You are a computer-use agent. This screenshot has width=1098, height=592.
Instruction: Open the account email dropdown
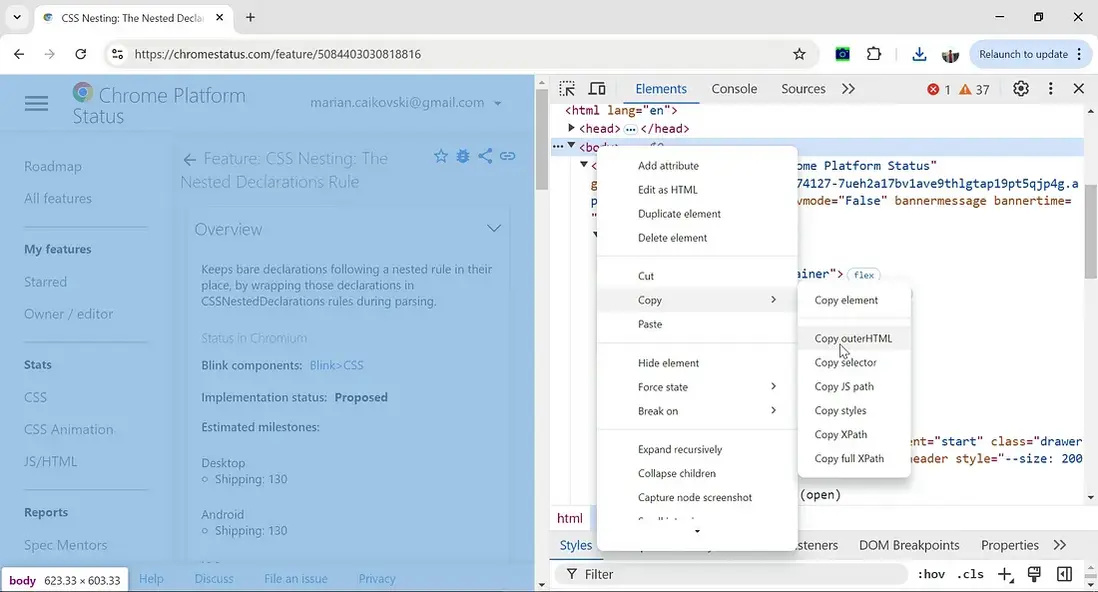[x=406, y=103]
